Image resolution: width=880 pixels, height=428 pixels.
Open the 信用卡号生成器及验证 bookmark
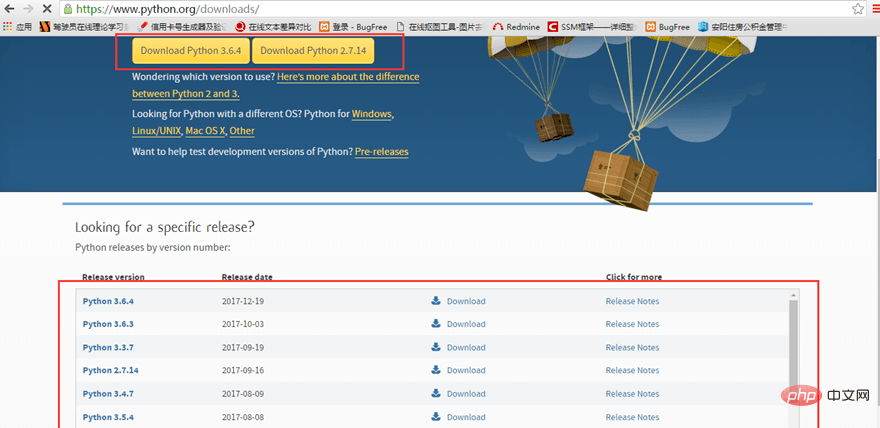[x=181, y=26]
